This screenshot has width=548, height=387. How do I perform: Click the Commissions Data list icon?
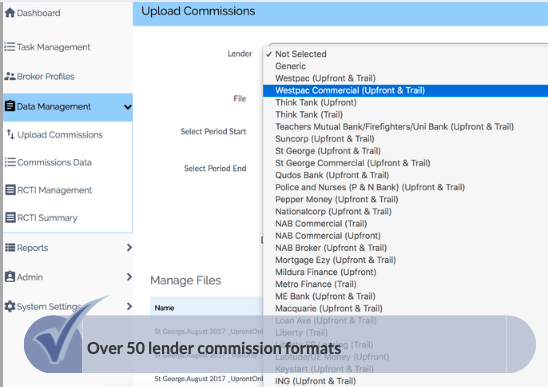coord(10,162)
